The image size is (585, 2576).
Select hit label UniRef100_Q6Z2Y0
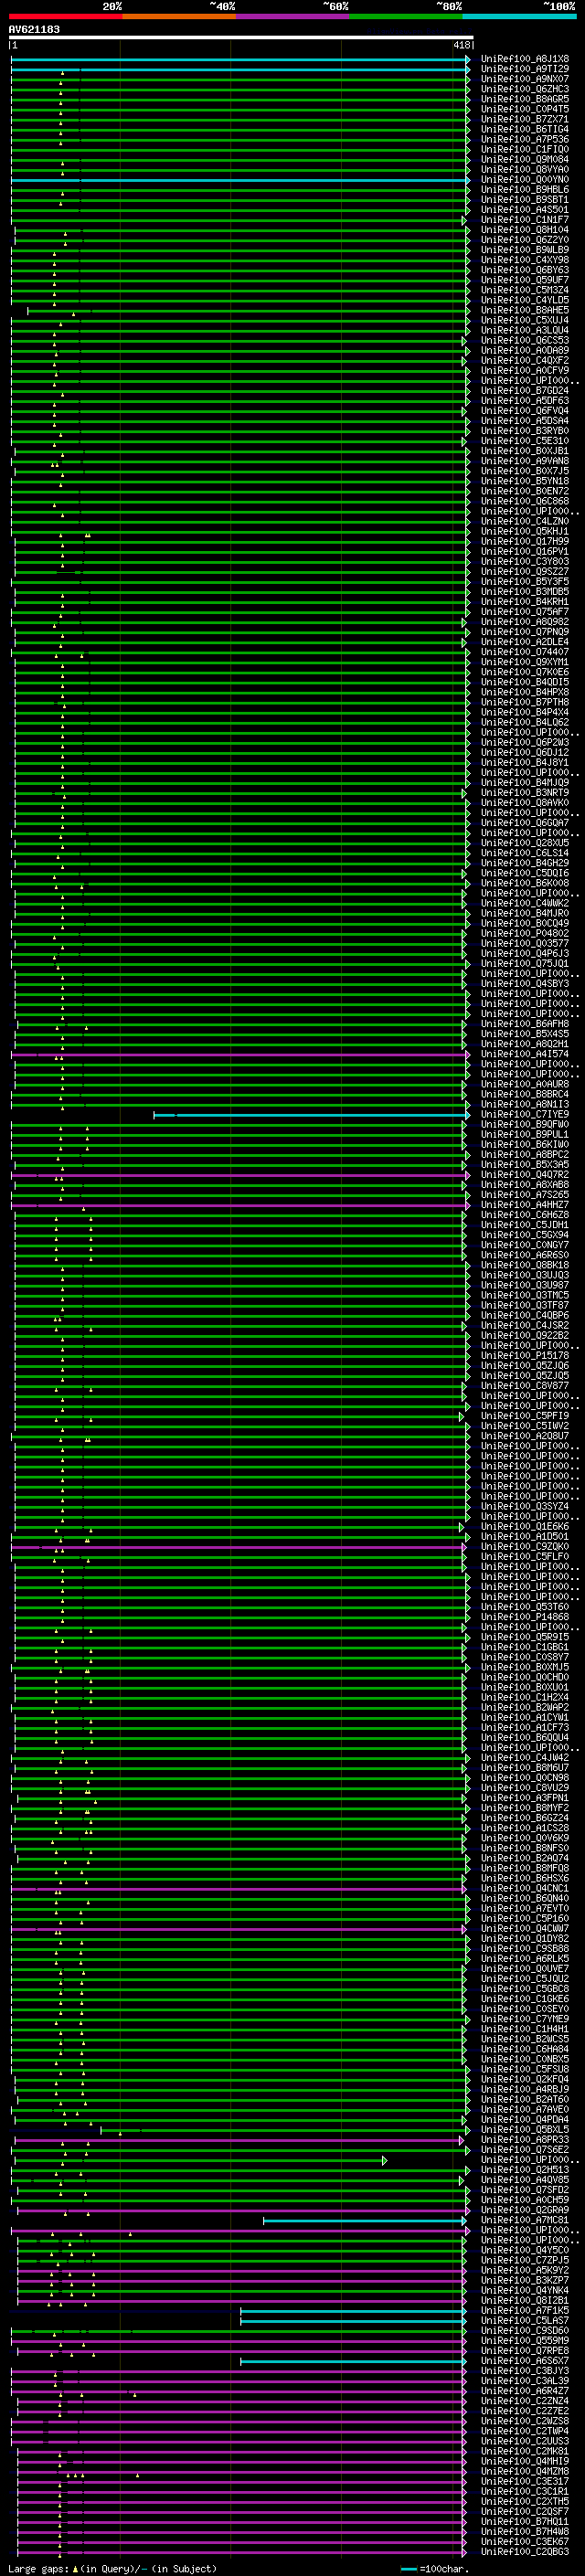[x=524, y=240]
